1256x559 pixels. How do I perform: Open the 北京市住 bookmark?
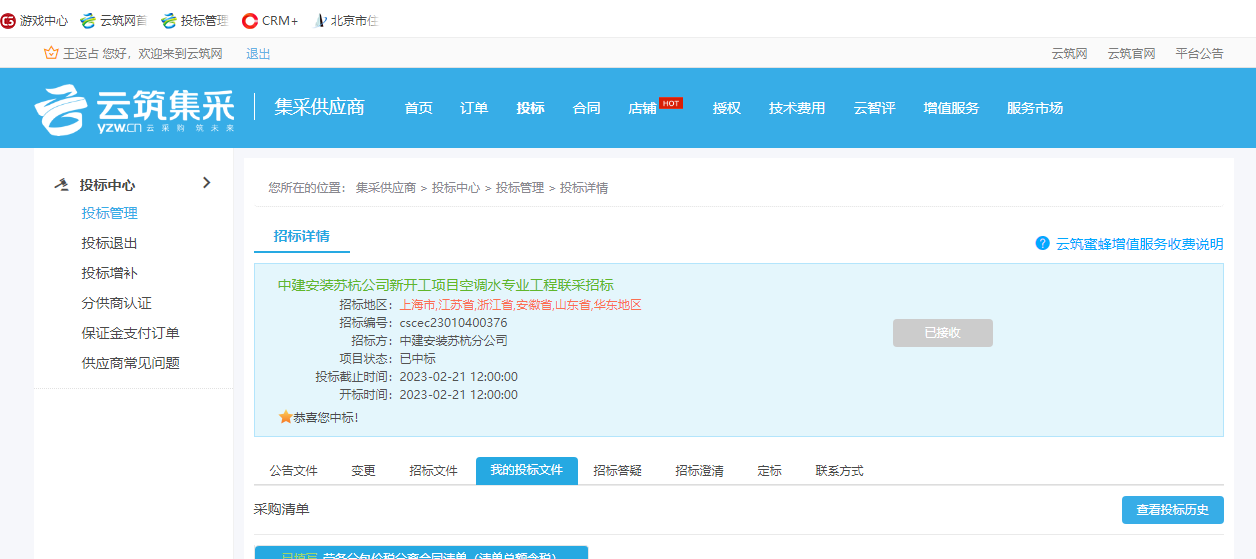346,20
